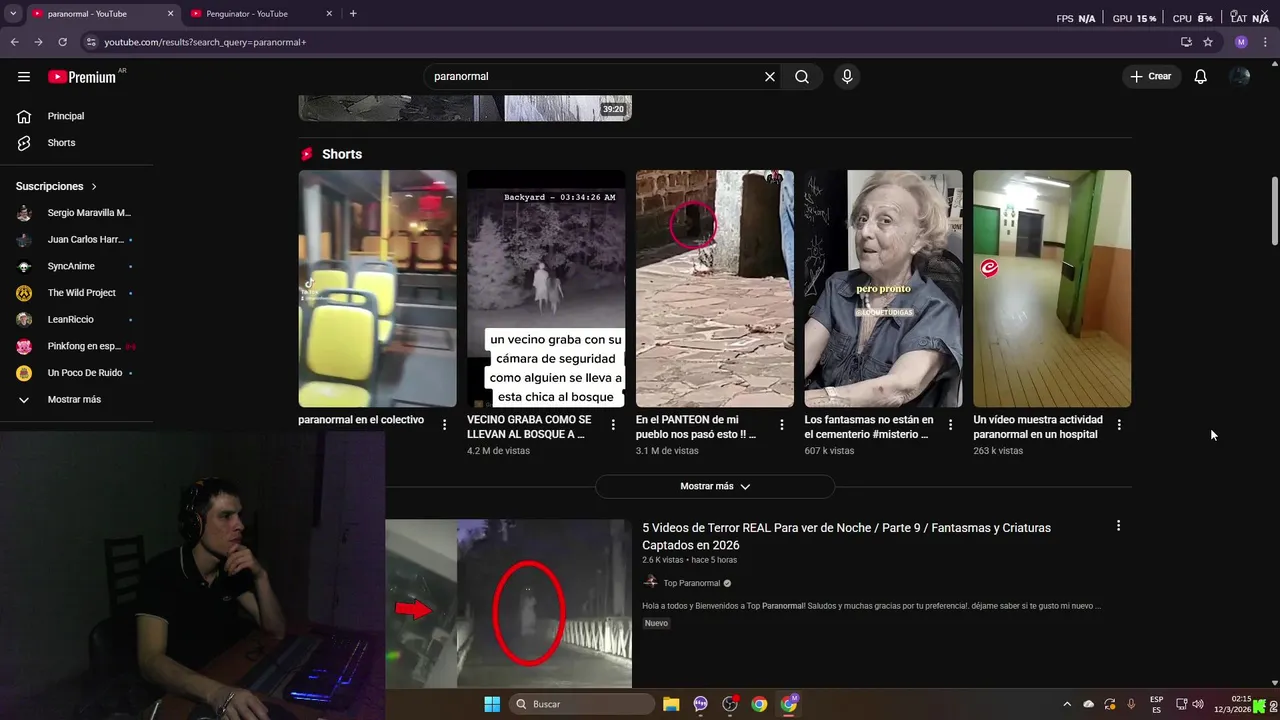Viewport: 1280px width, 720px height.
Task: Click VECINO GRABA COMO SE LLEVAN title
Action: 529,427
